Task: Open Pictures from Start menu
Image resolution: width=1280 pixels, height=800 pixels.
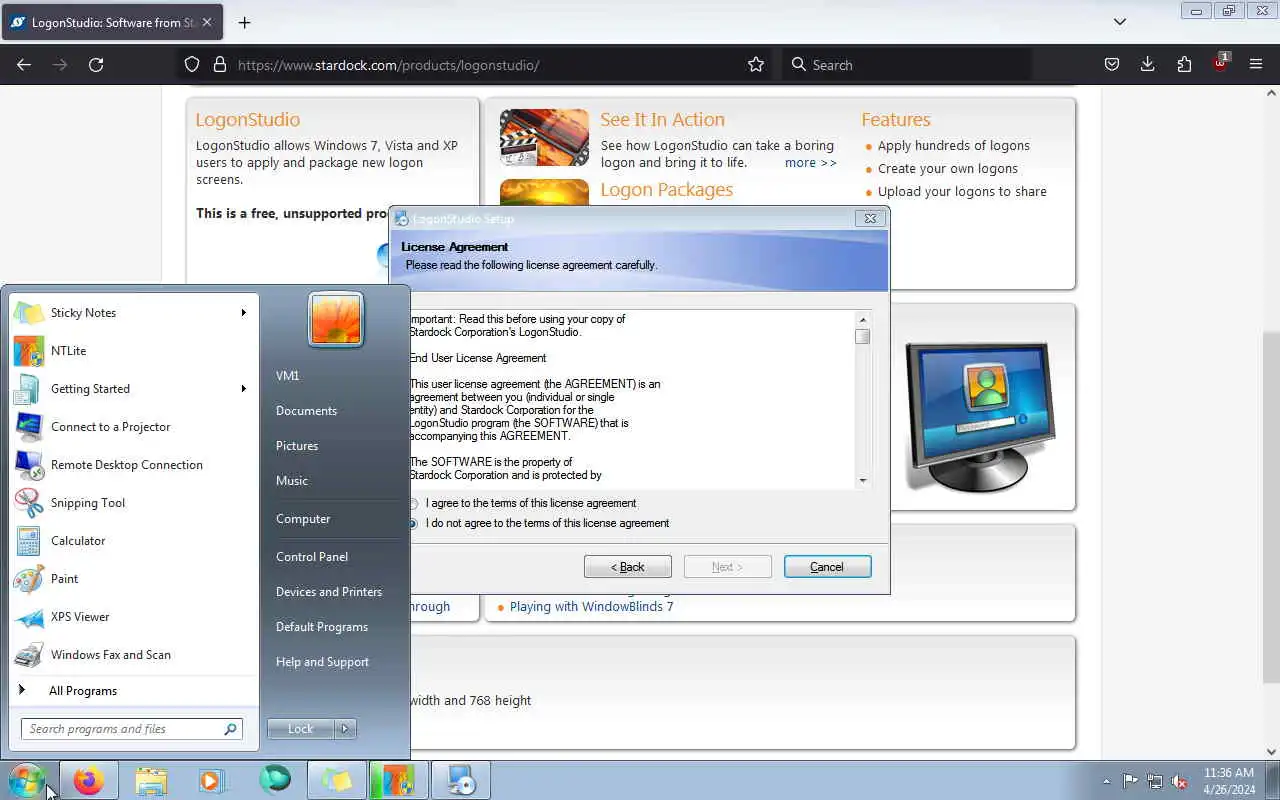Action: point(297,446)
